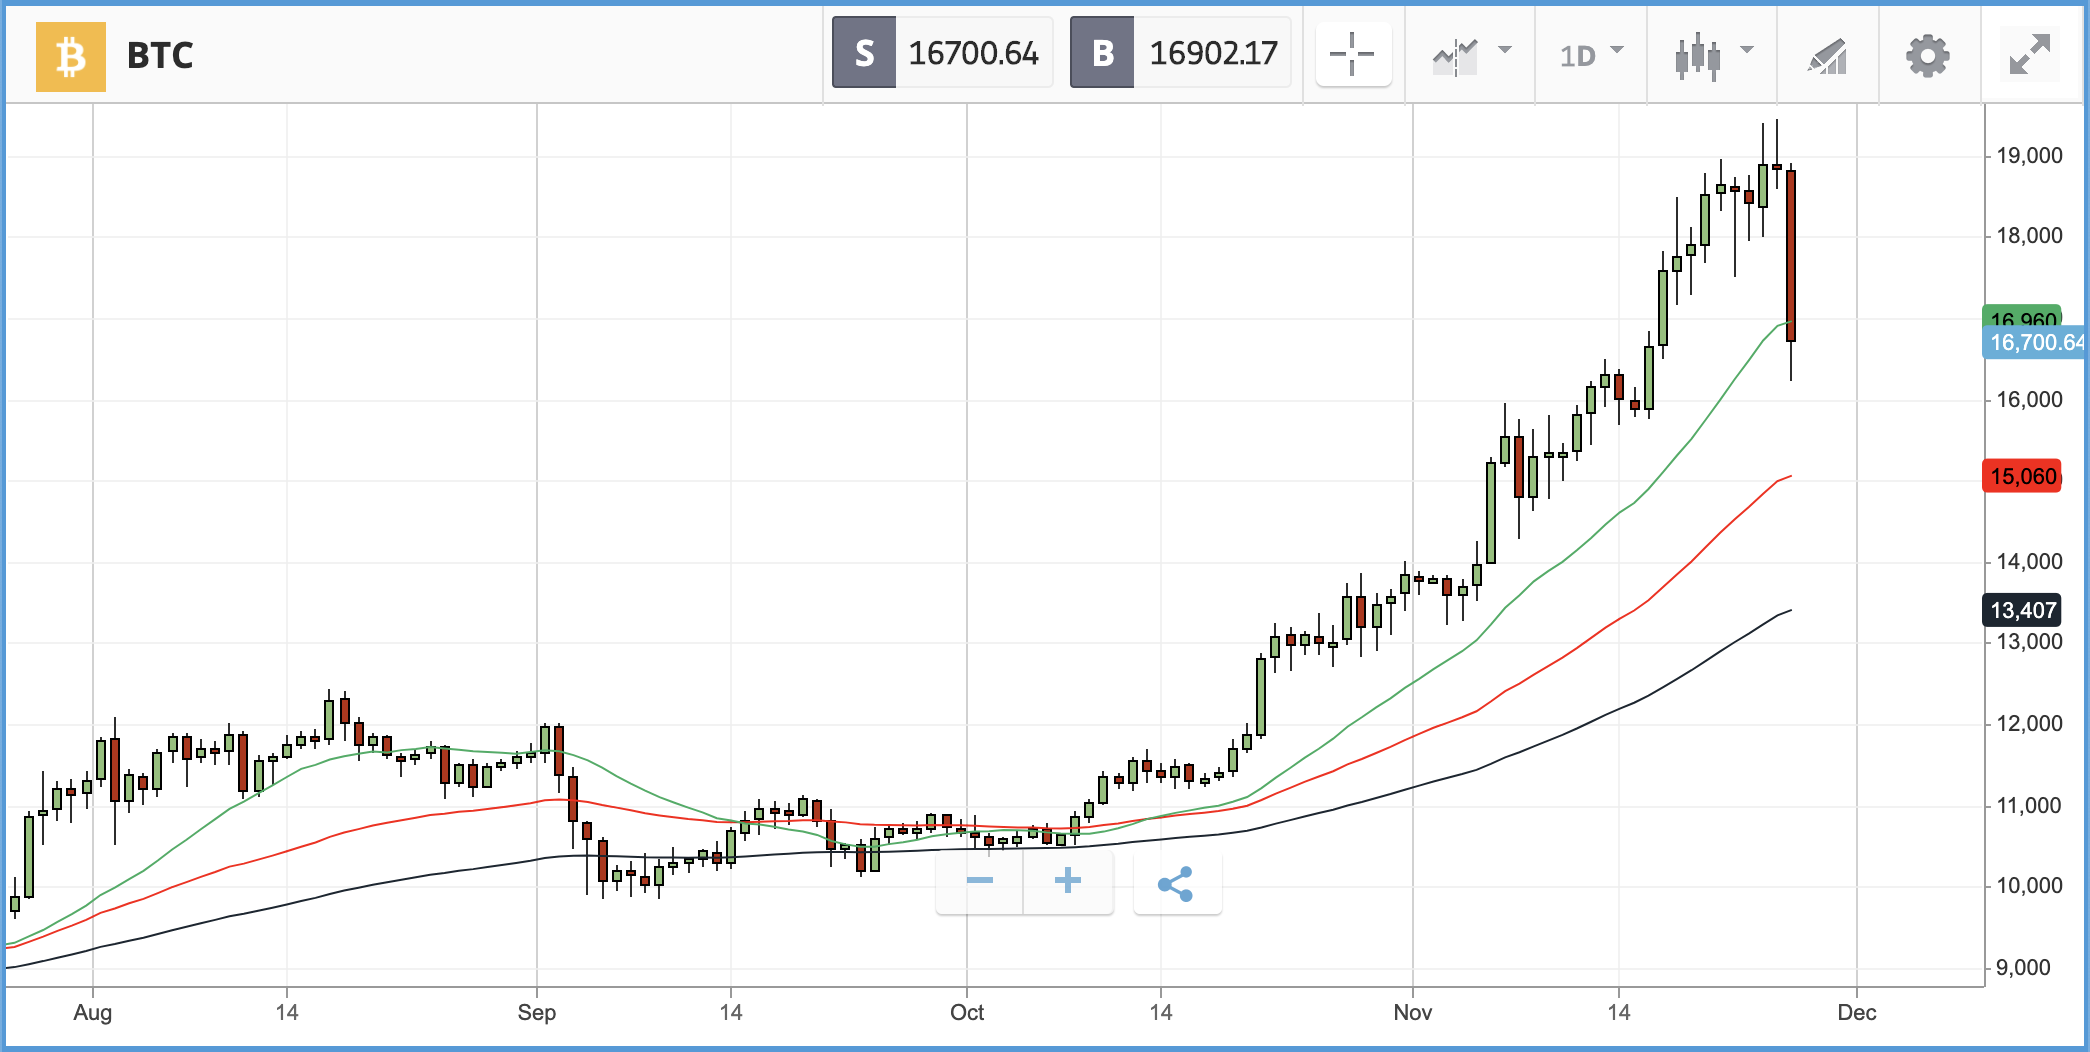Click the Bitcoin logo icon

pos(70,56)
